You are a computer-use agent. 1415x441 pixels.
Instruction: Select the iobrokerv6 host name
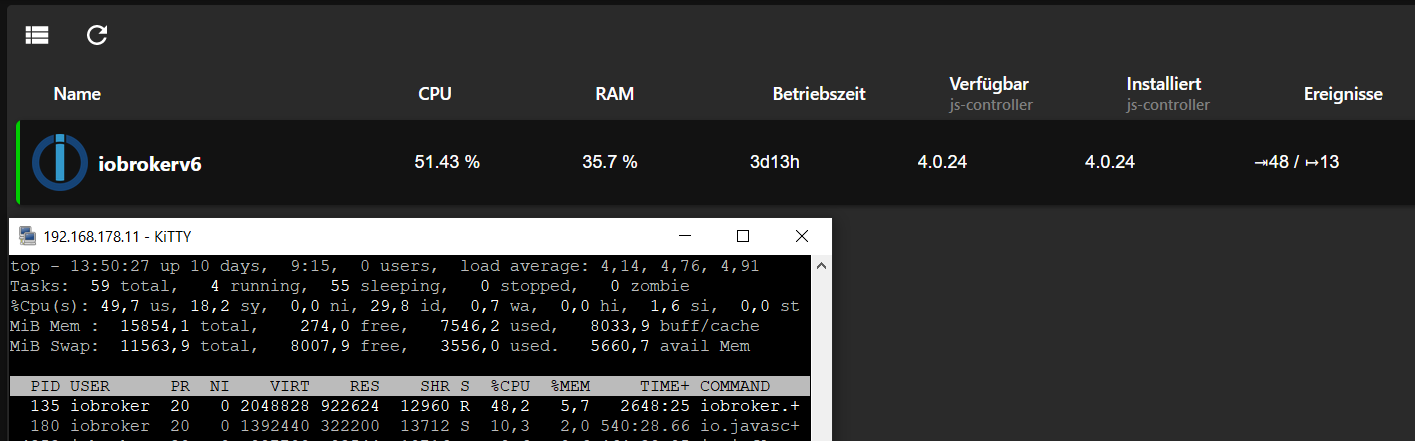coord(150,164)
